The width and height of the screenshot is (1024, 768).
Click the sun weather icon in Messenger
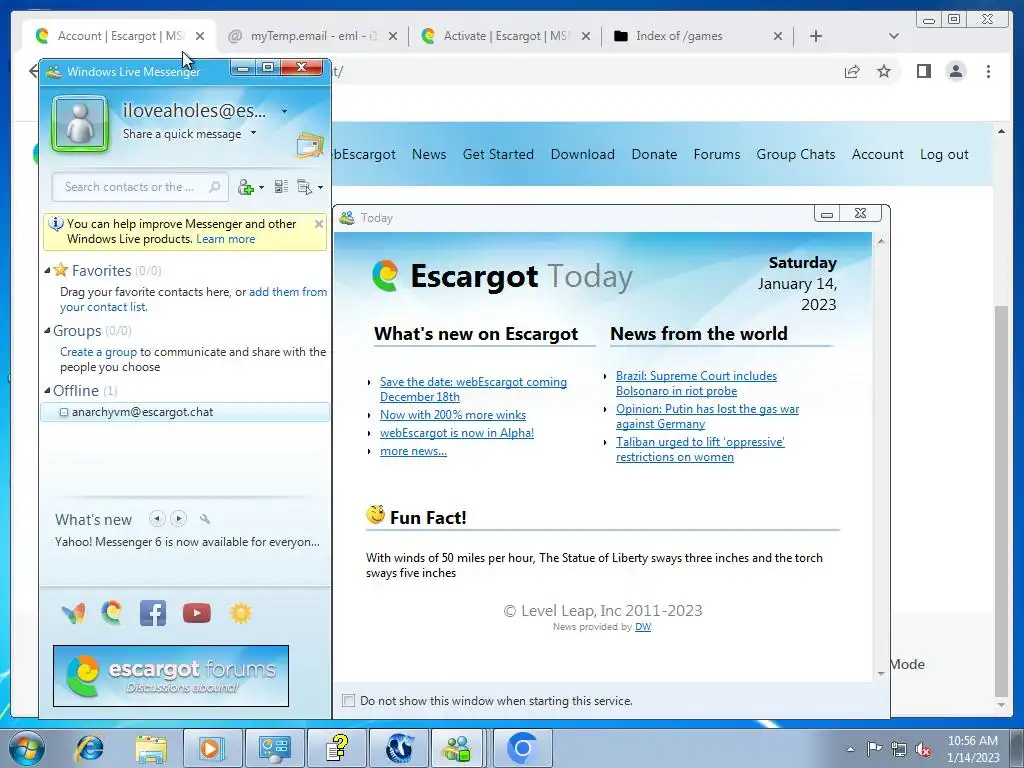point(240,613)
